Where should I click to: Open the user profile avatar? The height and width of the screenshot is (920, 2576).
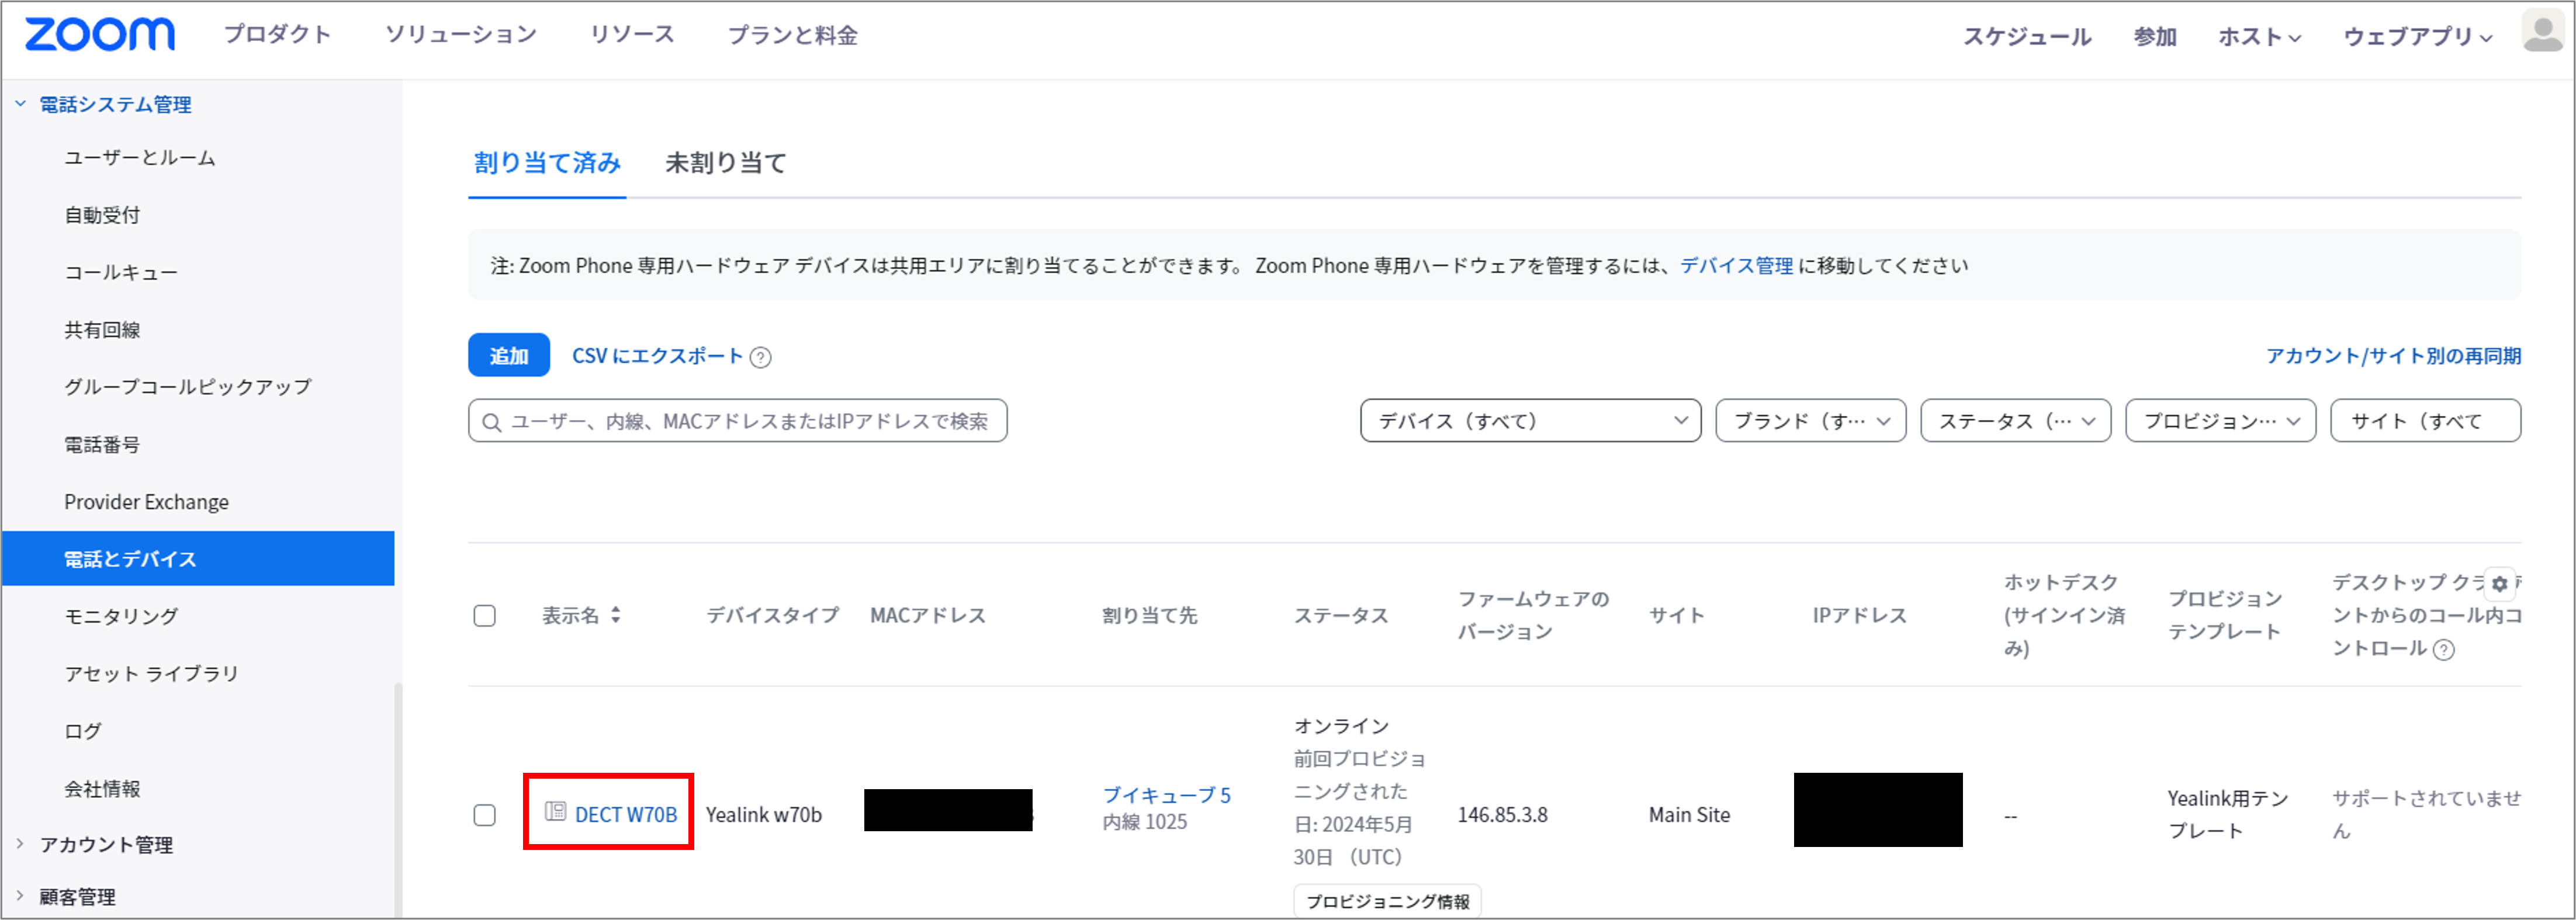[x=2543, y=31]
